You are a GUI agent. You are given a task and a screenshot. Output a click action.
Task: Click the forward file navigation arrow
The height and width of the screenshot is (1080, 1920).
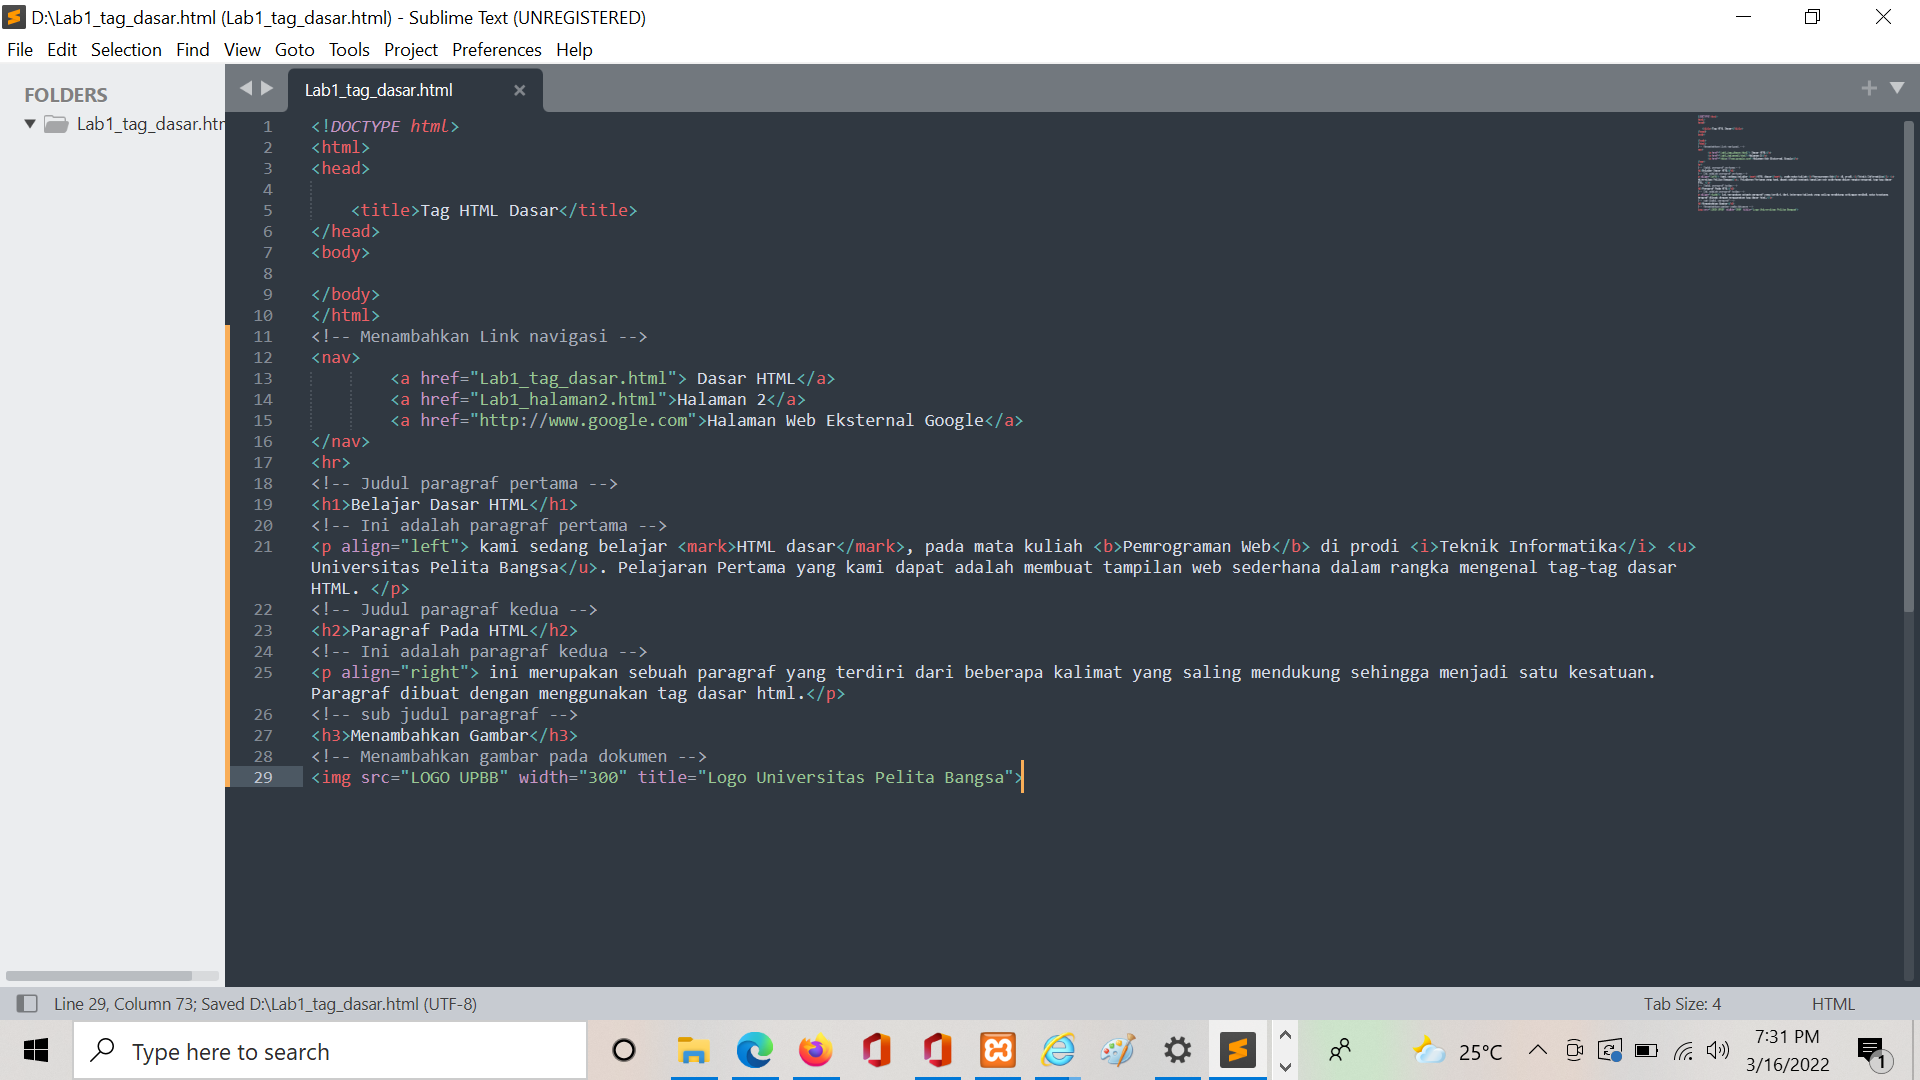pos(268,88)
